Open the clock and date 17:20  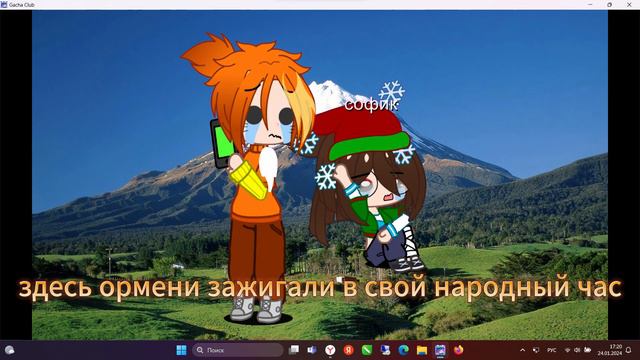[610, 350]
